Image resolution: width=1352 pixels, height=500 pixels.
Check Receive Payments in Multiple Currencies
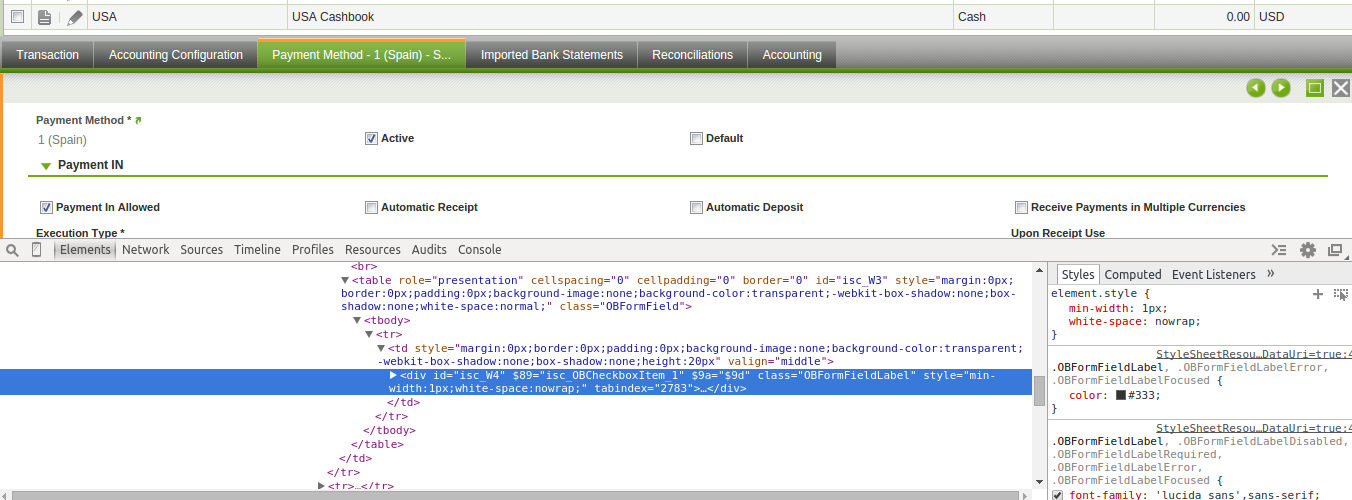(x=1021, y=208)
